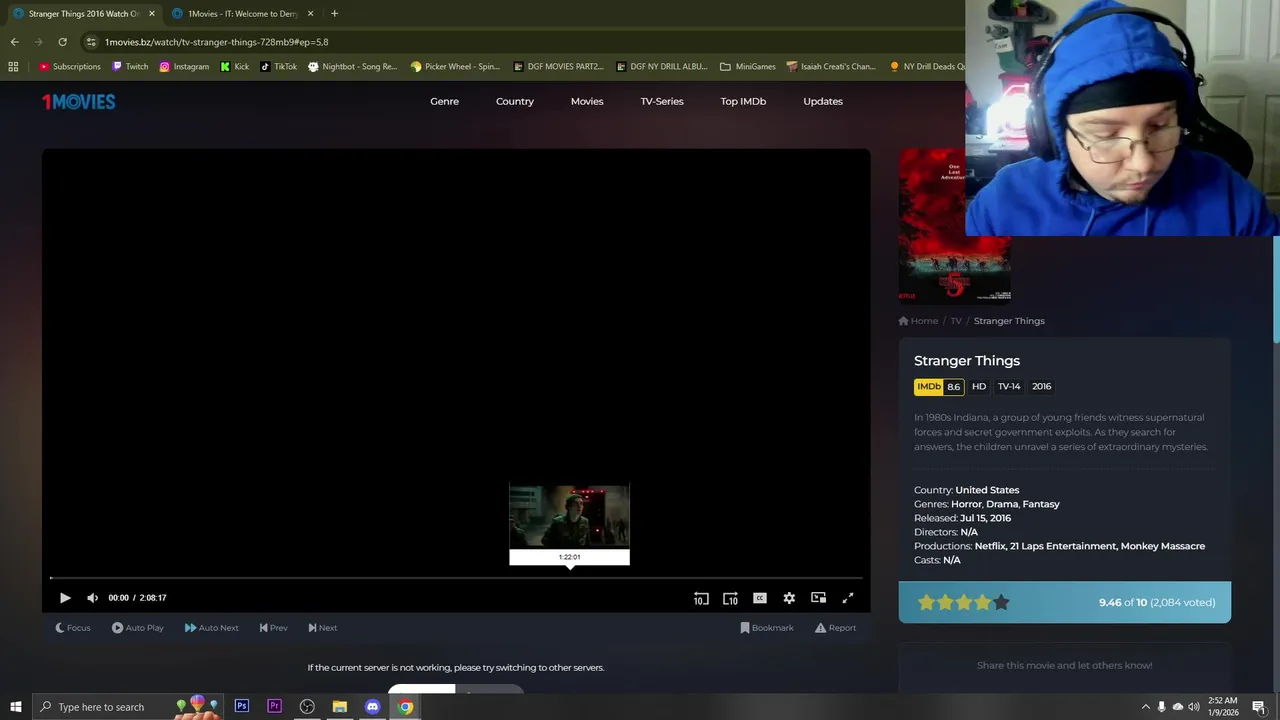Screen dimensions: 1280x720
Task: Open Discord from taskbar
Action: click(x=373, y=707)
